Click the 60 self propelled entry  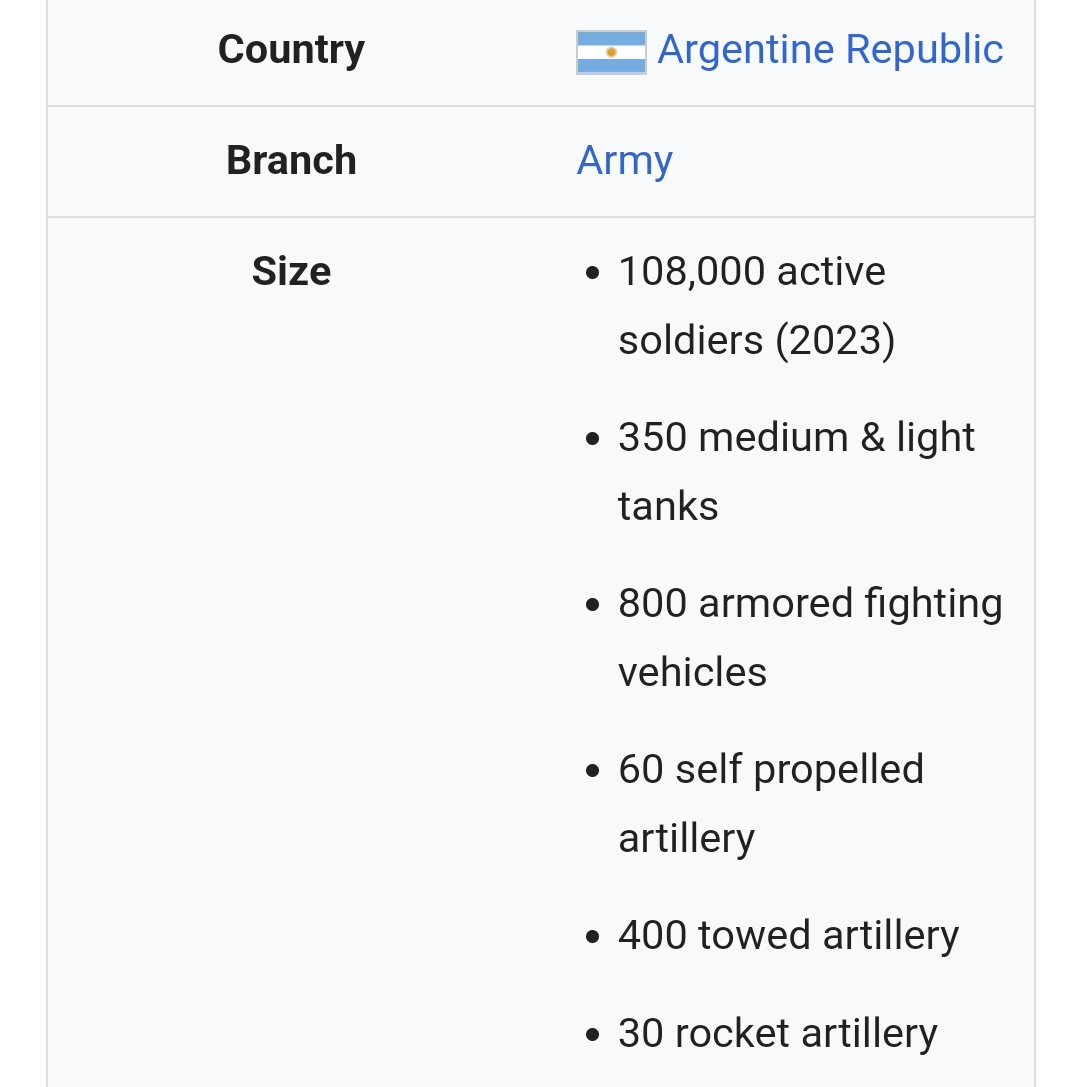(x=771, y=769)
